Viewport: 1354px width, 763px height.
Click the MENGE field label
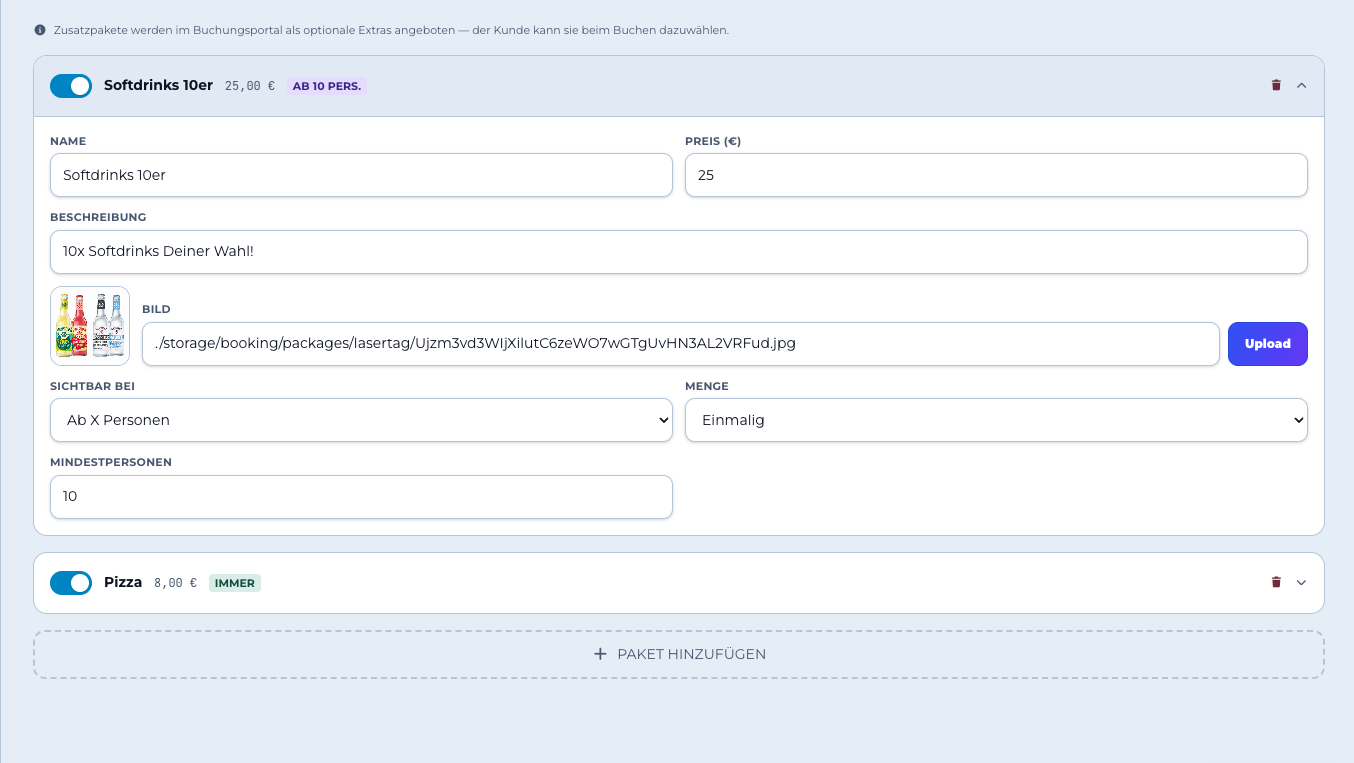point(707,386)
